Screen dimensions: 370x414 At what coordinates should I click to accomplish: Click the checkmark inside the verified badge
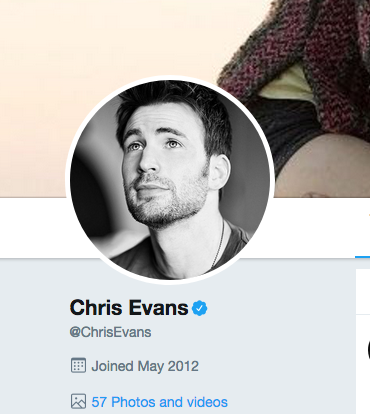[199, 308]
